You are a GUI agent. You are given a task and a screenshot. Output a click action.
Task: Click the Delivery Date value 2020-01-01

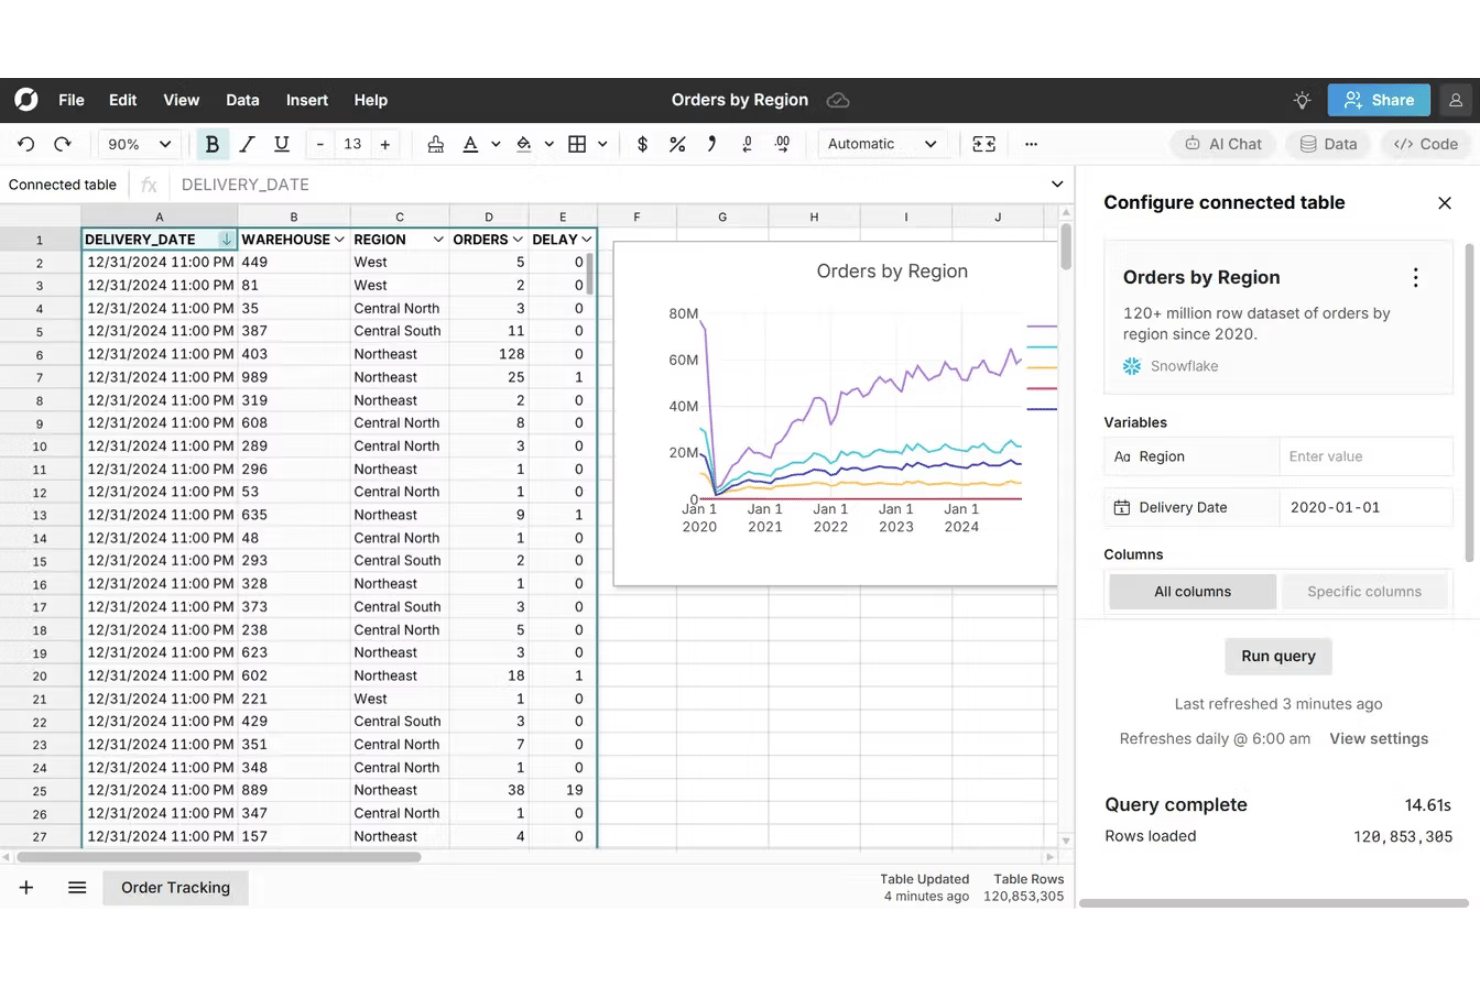tap(1365, 507)
